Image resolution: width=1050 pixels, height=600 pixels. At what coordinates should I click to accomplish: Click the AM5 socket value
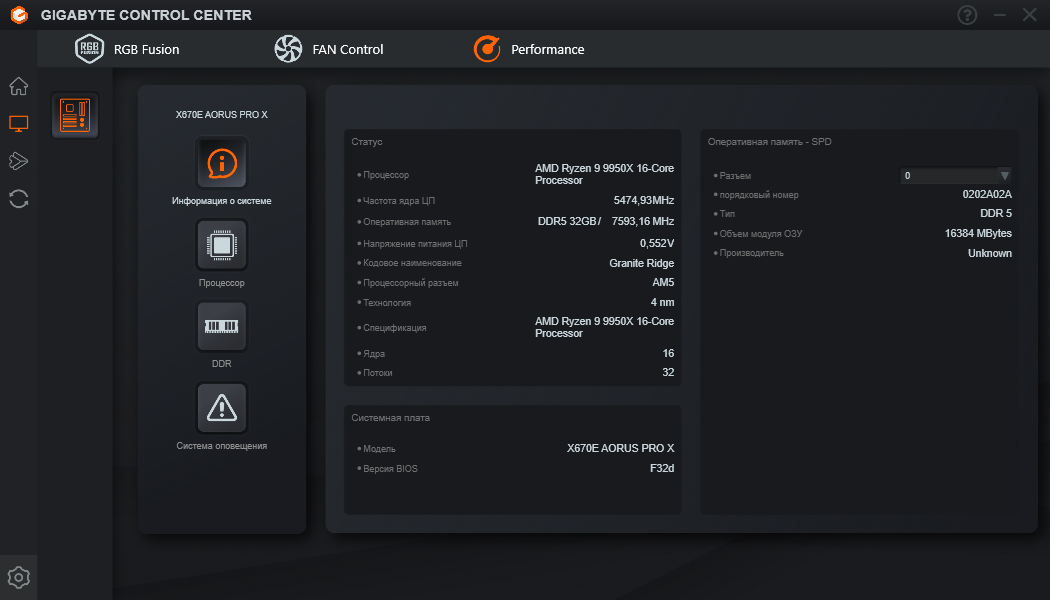[663, 283]
